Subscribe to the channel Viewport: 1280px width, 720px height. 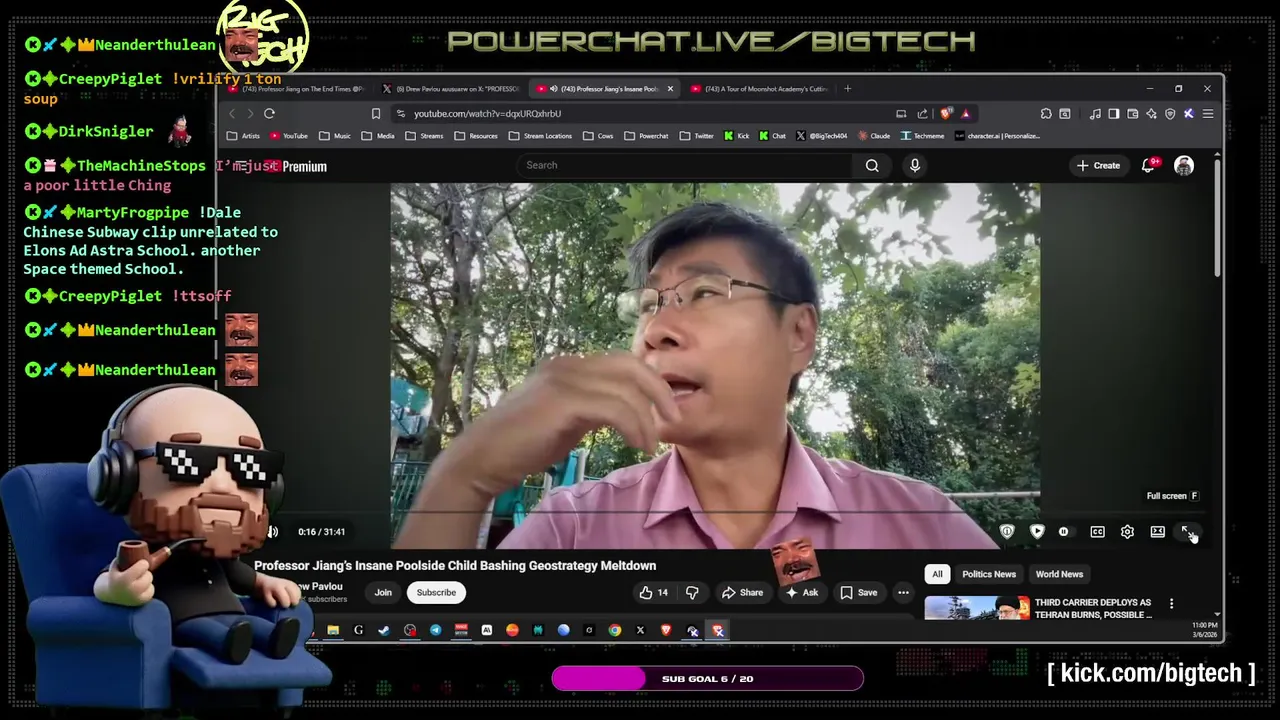[x=436, y=592]
